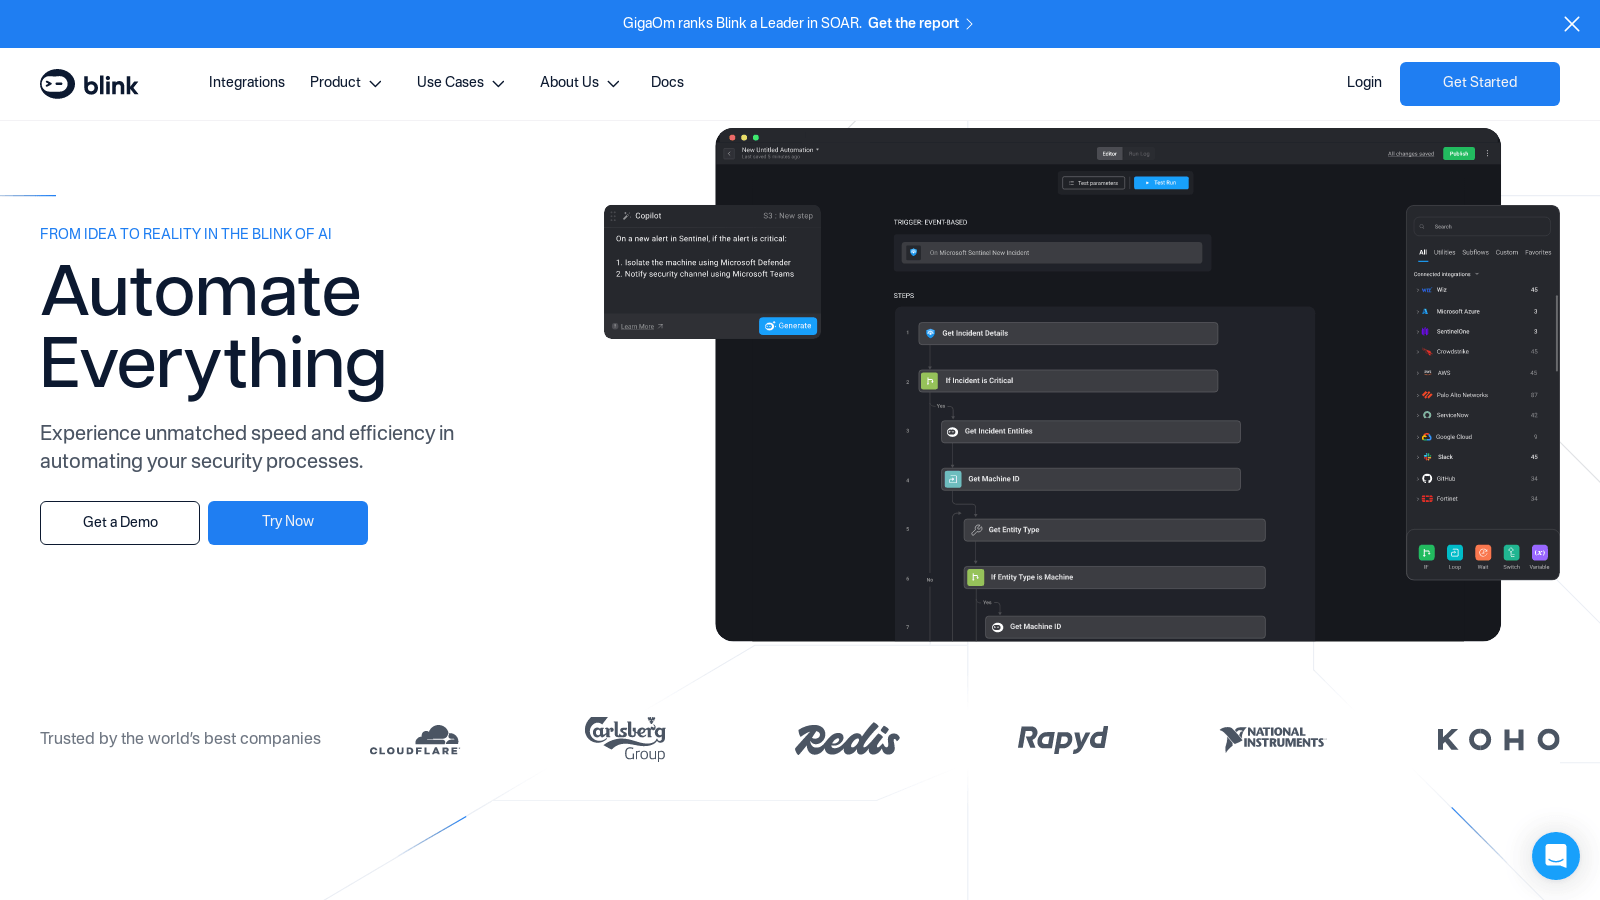Open the Learn More link in Copilot
The width and height of the screenshot is (1600, 900).
(x=637, y=327)
